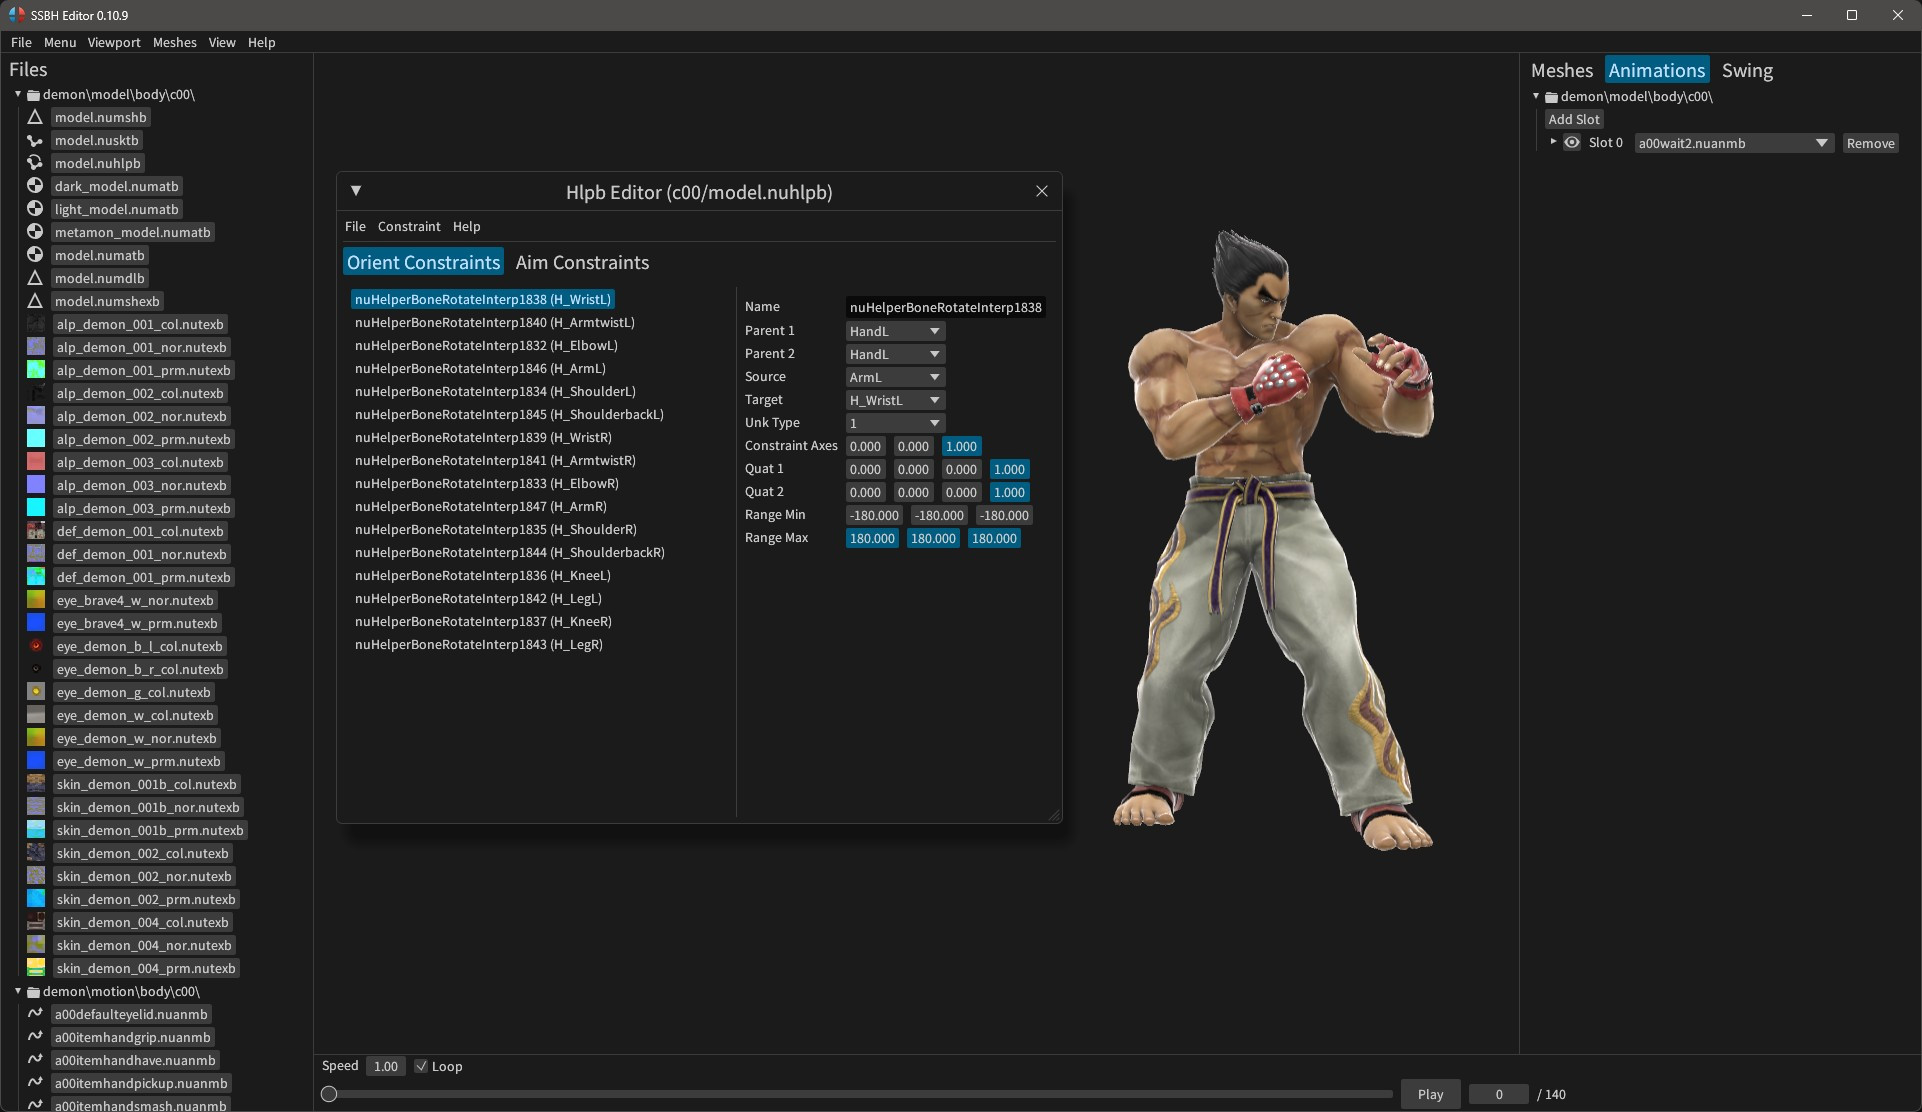Click the a00defaulteyelid.nuanmb animation waveform icon
Screen dimensions: 1922x1112
(x=35, y=1014)
